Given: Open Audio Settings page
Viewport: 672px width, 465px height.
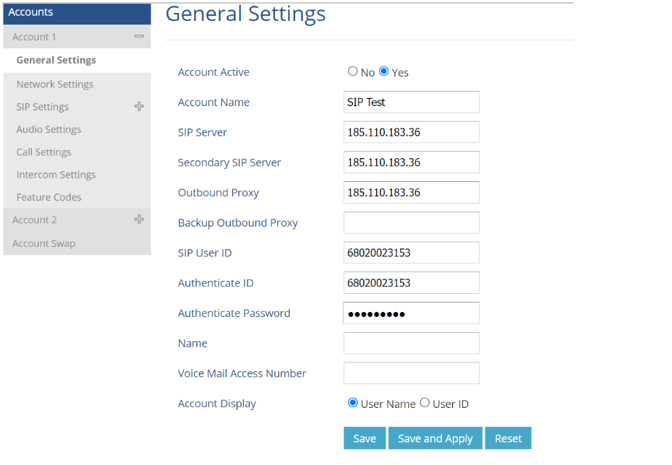Looking at the screenshot, I should pos(49,130).
